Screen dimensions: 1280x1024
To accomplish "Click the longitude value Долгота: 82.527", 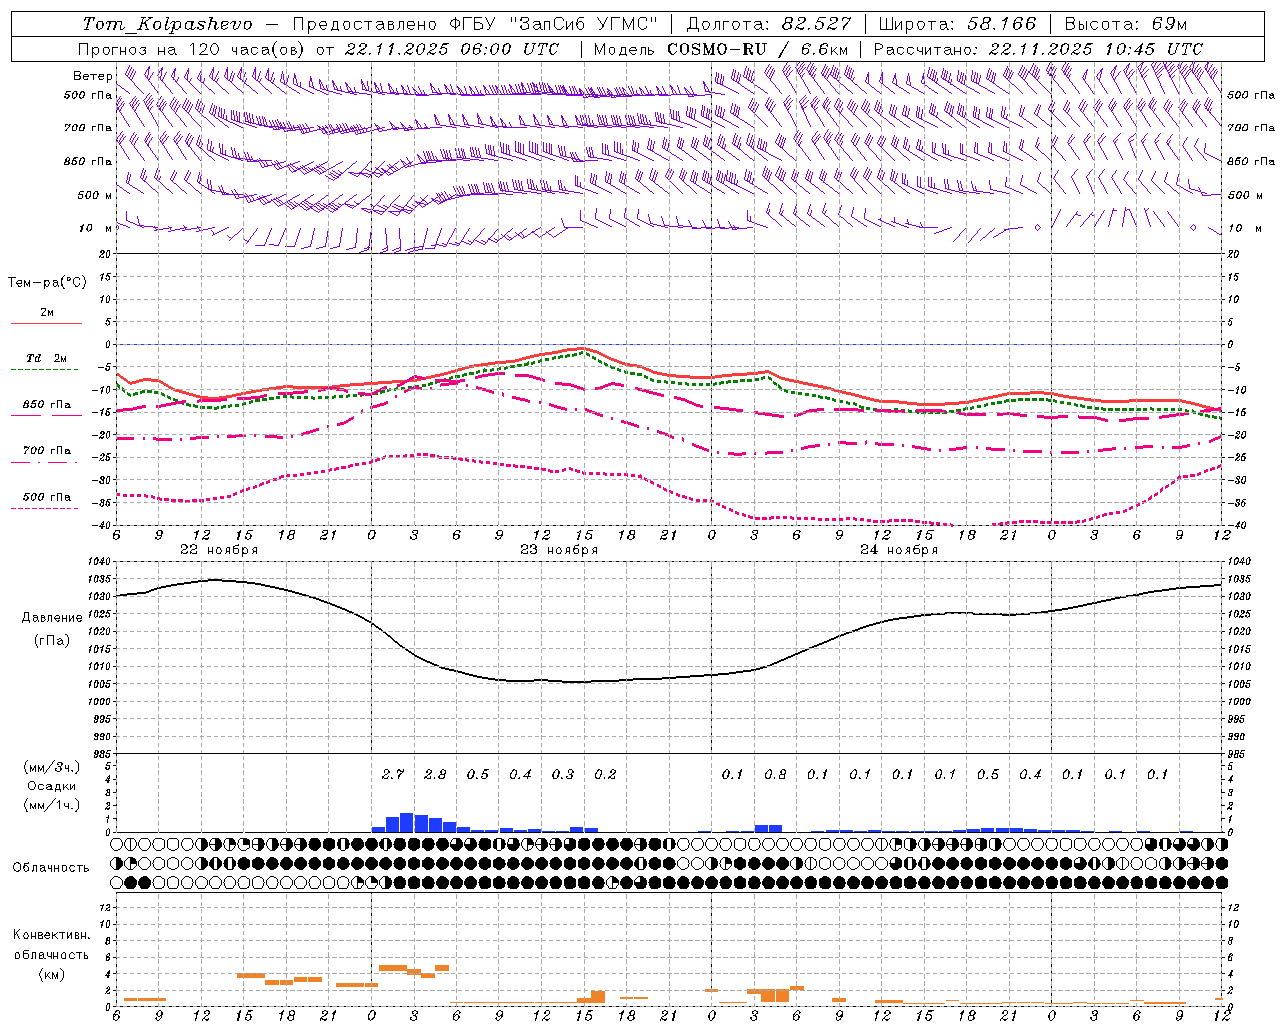I will point(769,24).
